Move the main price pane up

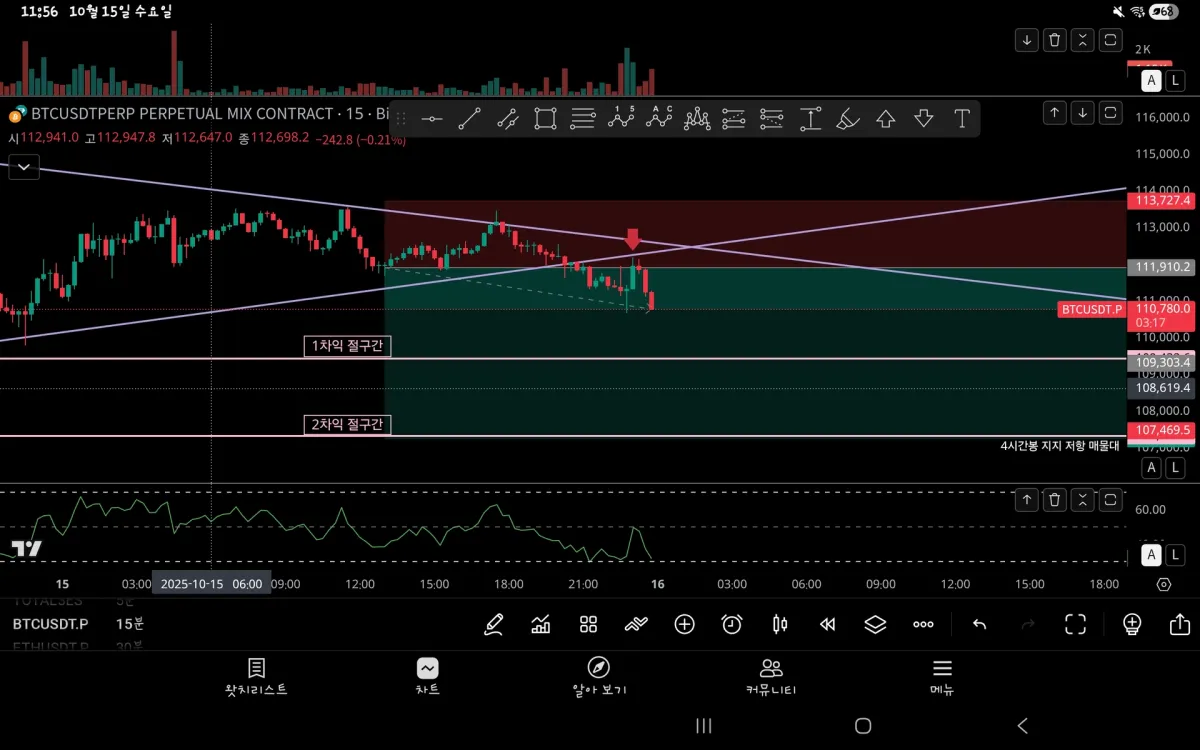coord(1055,113)
